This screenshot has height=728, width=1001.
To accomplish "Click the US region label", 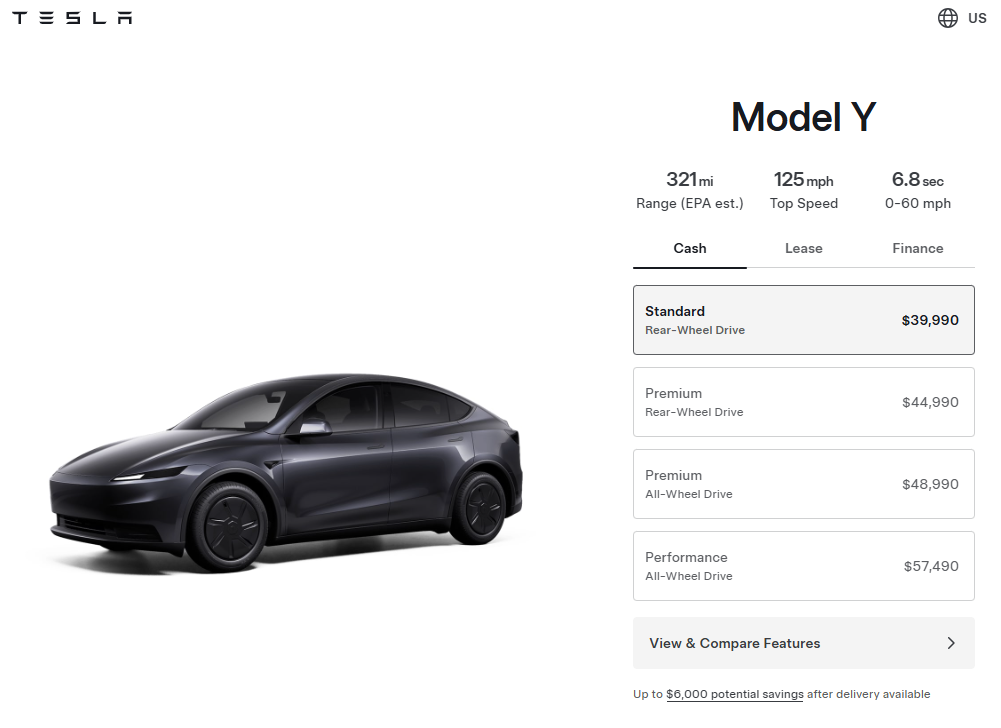I will [x=977, y=18].
